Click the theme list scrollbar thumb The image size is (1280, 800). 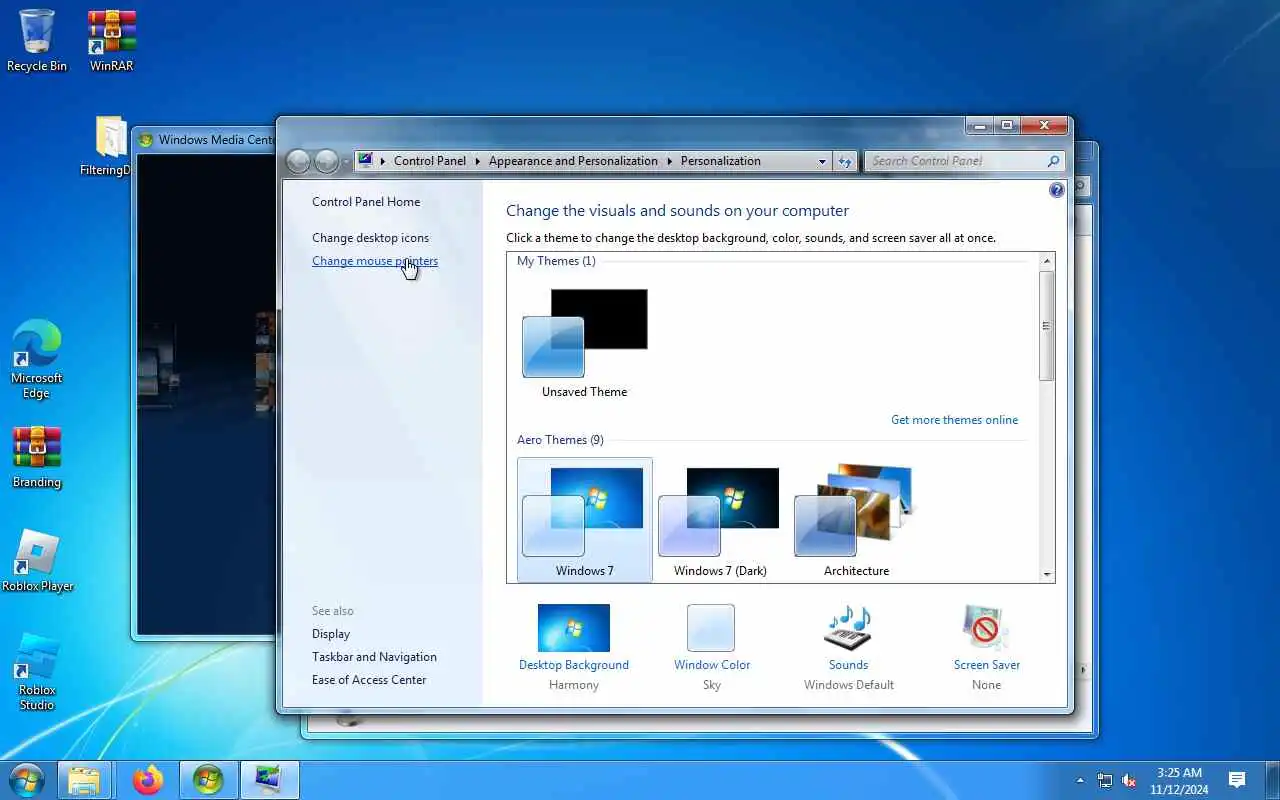[1047, 325]
